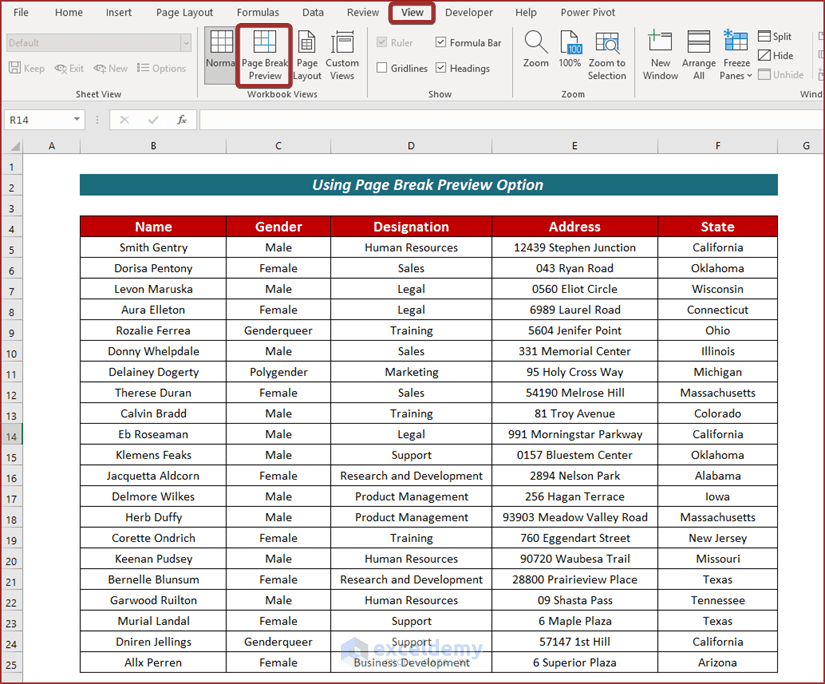The image size is (825, 684).
Task: Open the Sheet View dropdown showing Default
Action: (185, 42)
